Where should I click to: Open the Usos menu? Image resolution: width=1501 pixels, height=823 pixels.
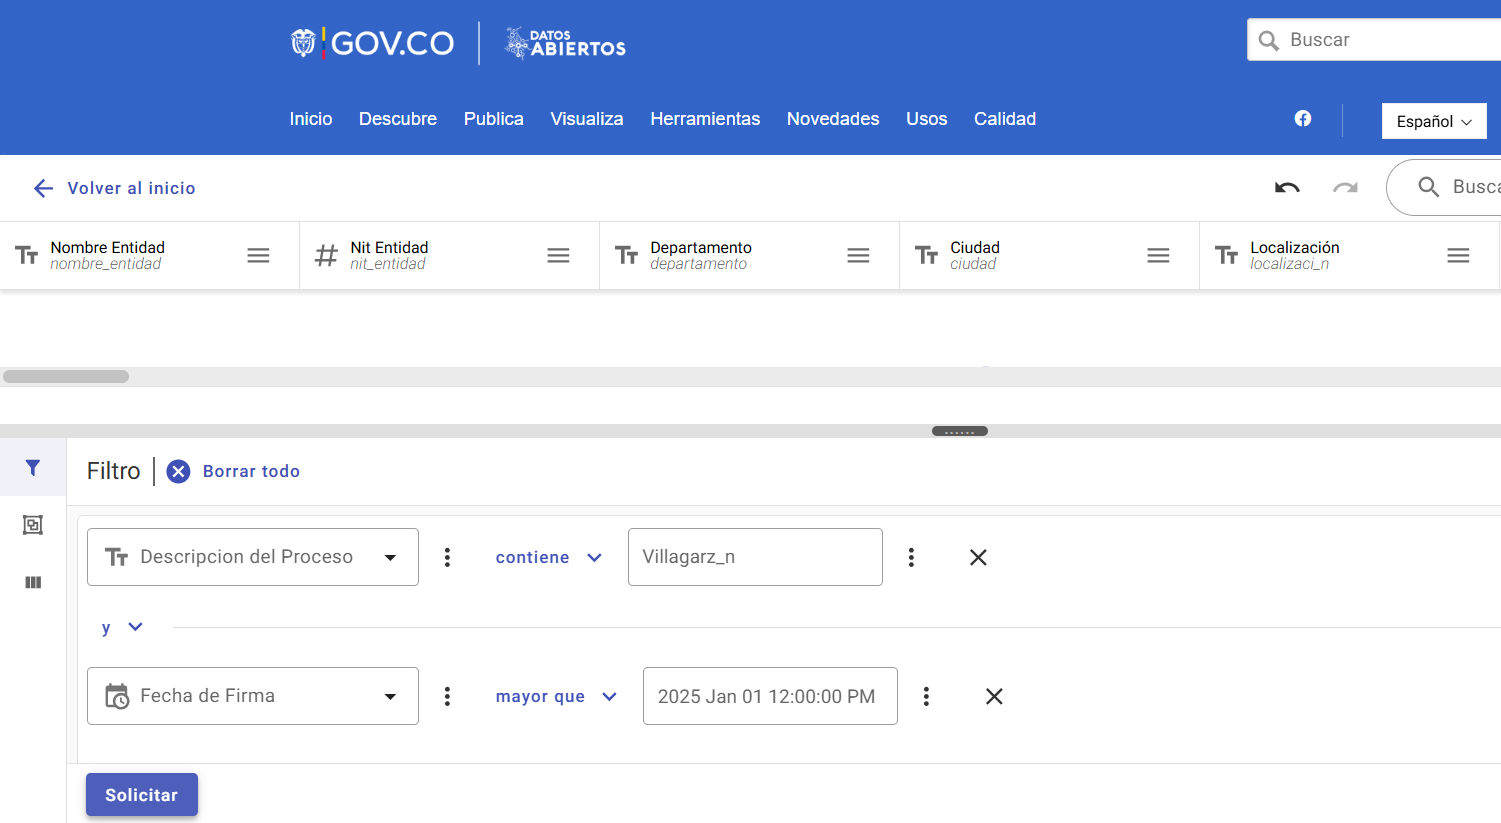click(927, 119)
